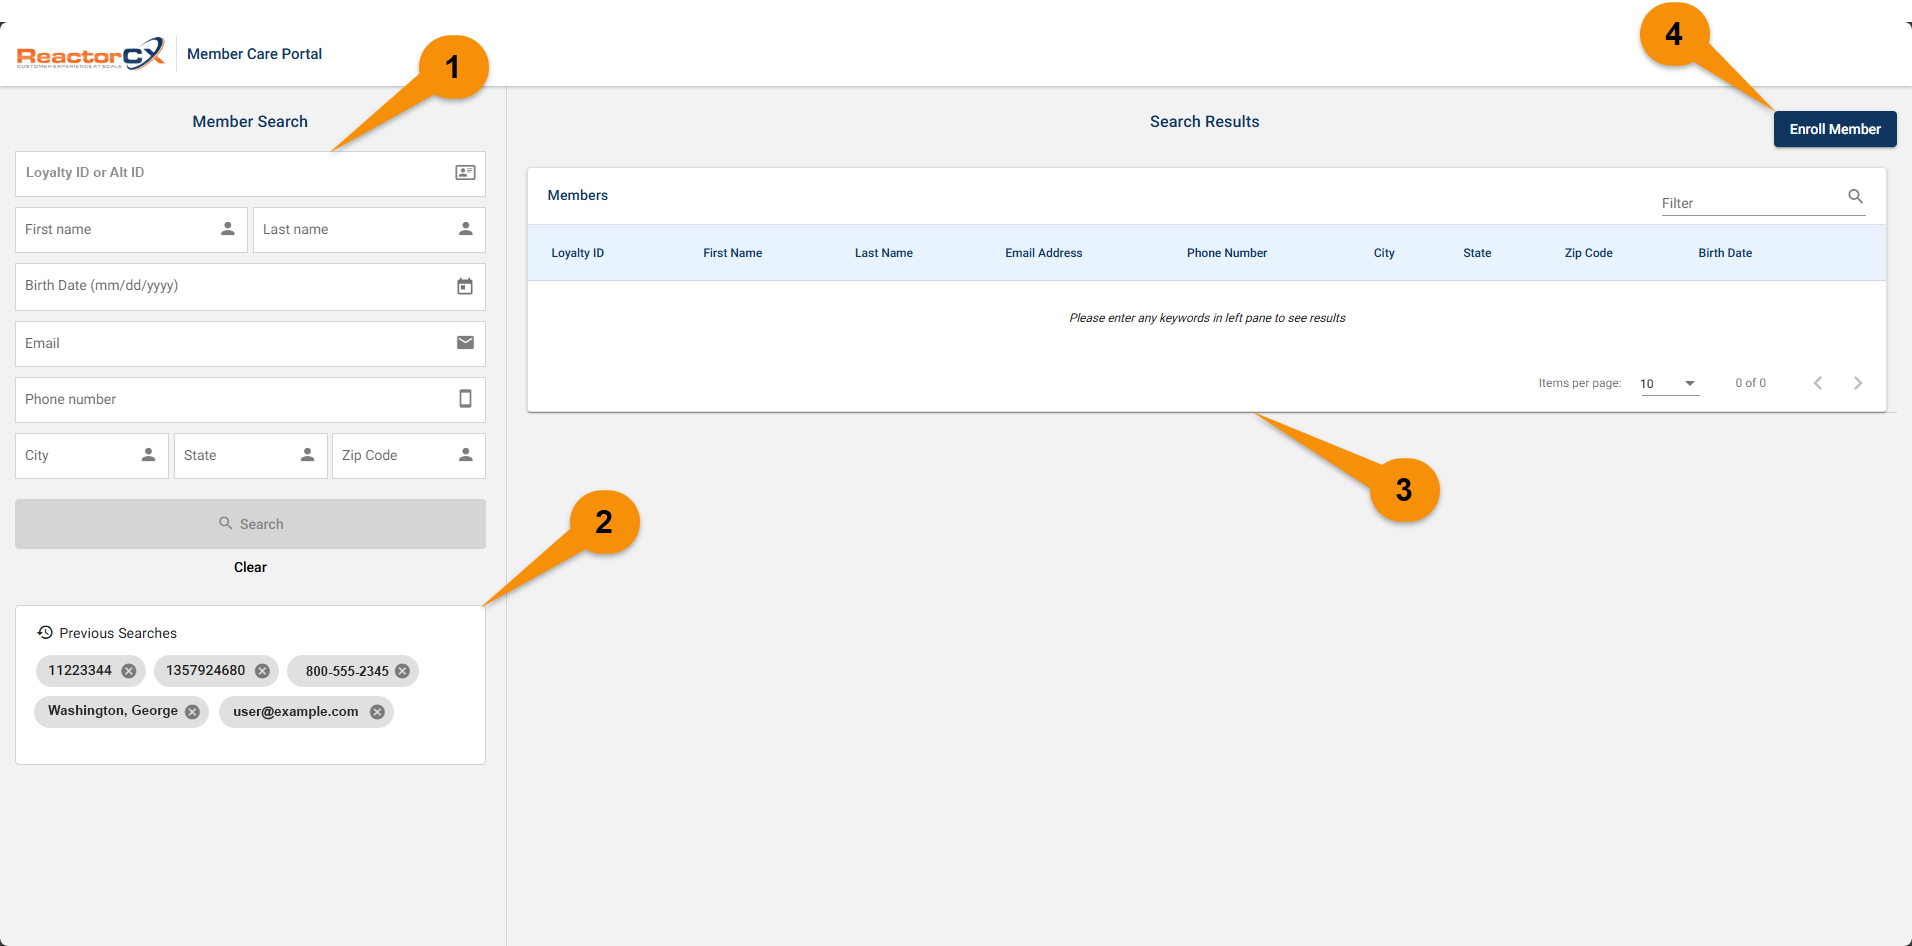Click the magnifier icon beside Filter

[x=1855, y=197]
